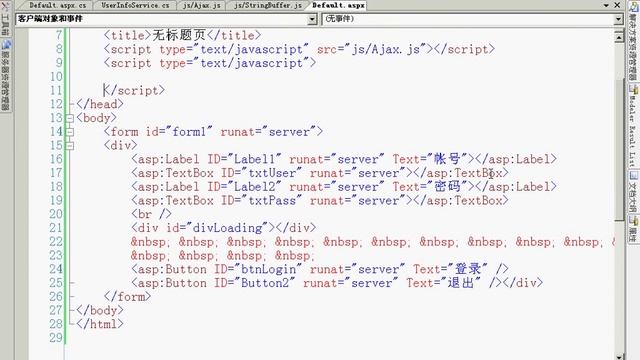This screenshot has width=640, height=360.
Task: Click the closing </body> tag
Action: point(100,311)
